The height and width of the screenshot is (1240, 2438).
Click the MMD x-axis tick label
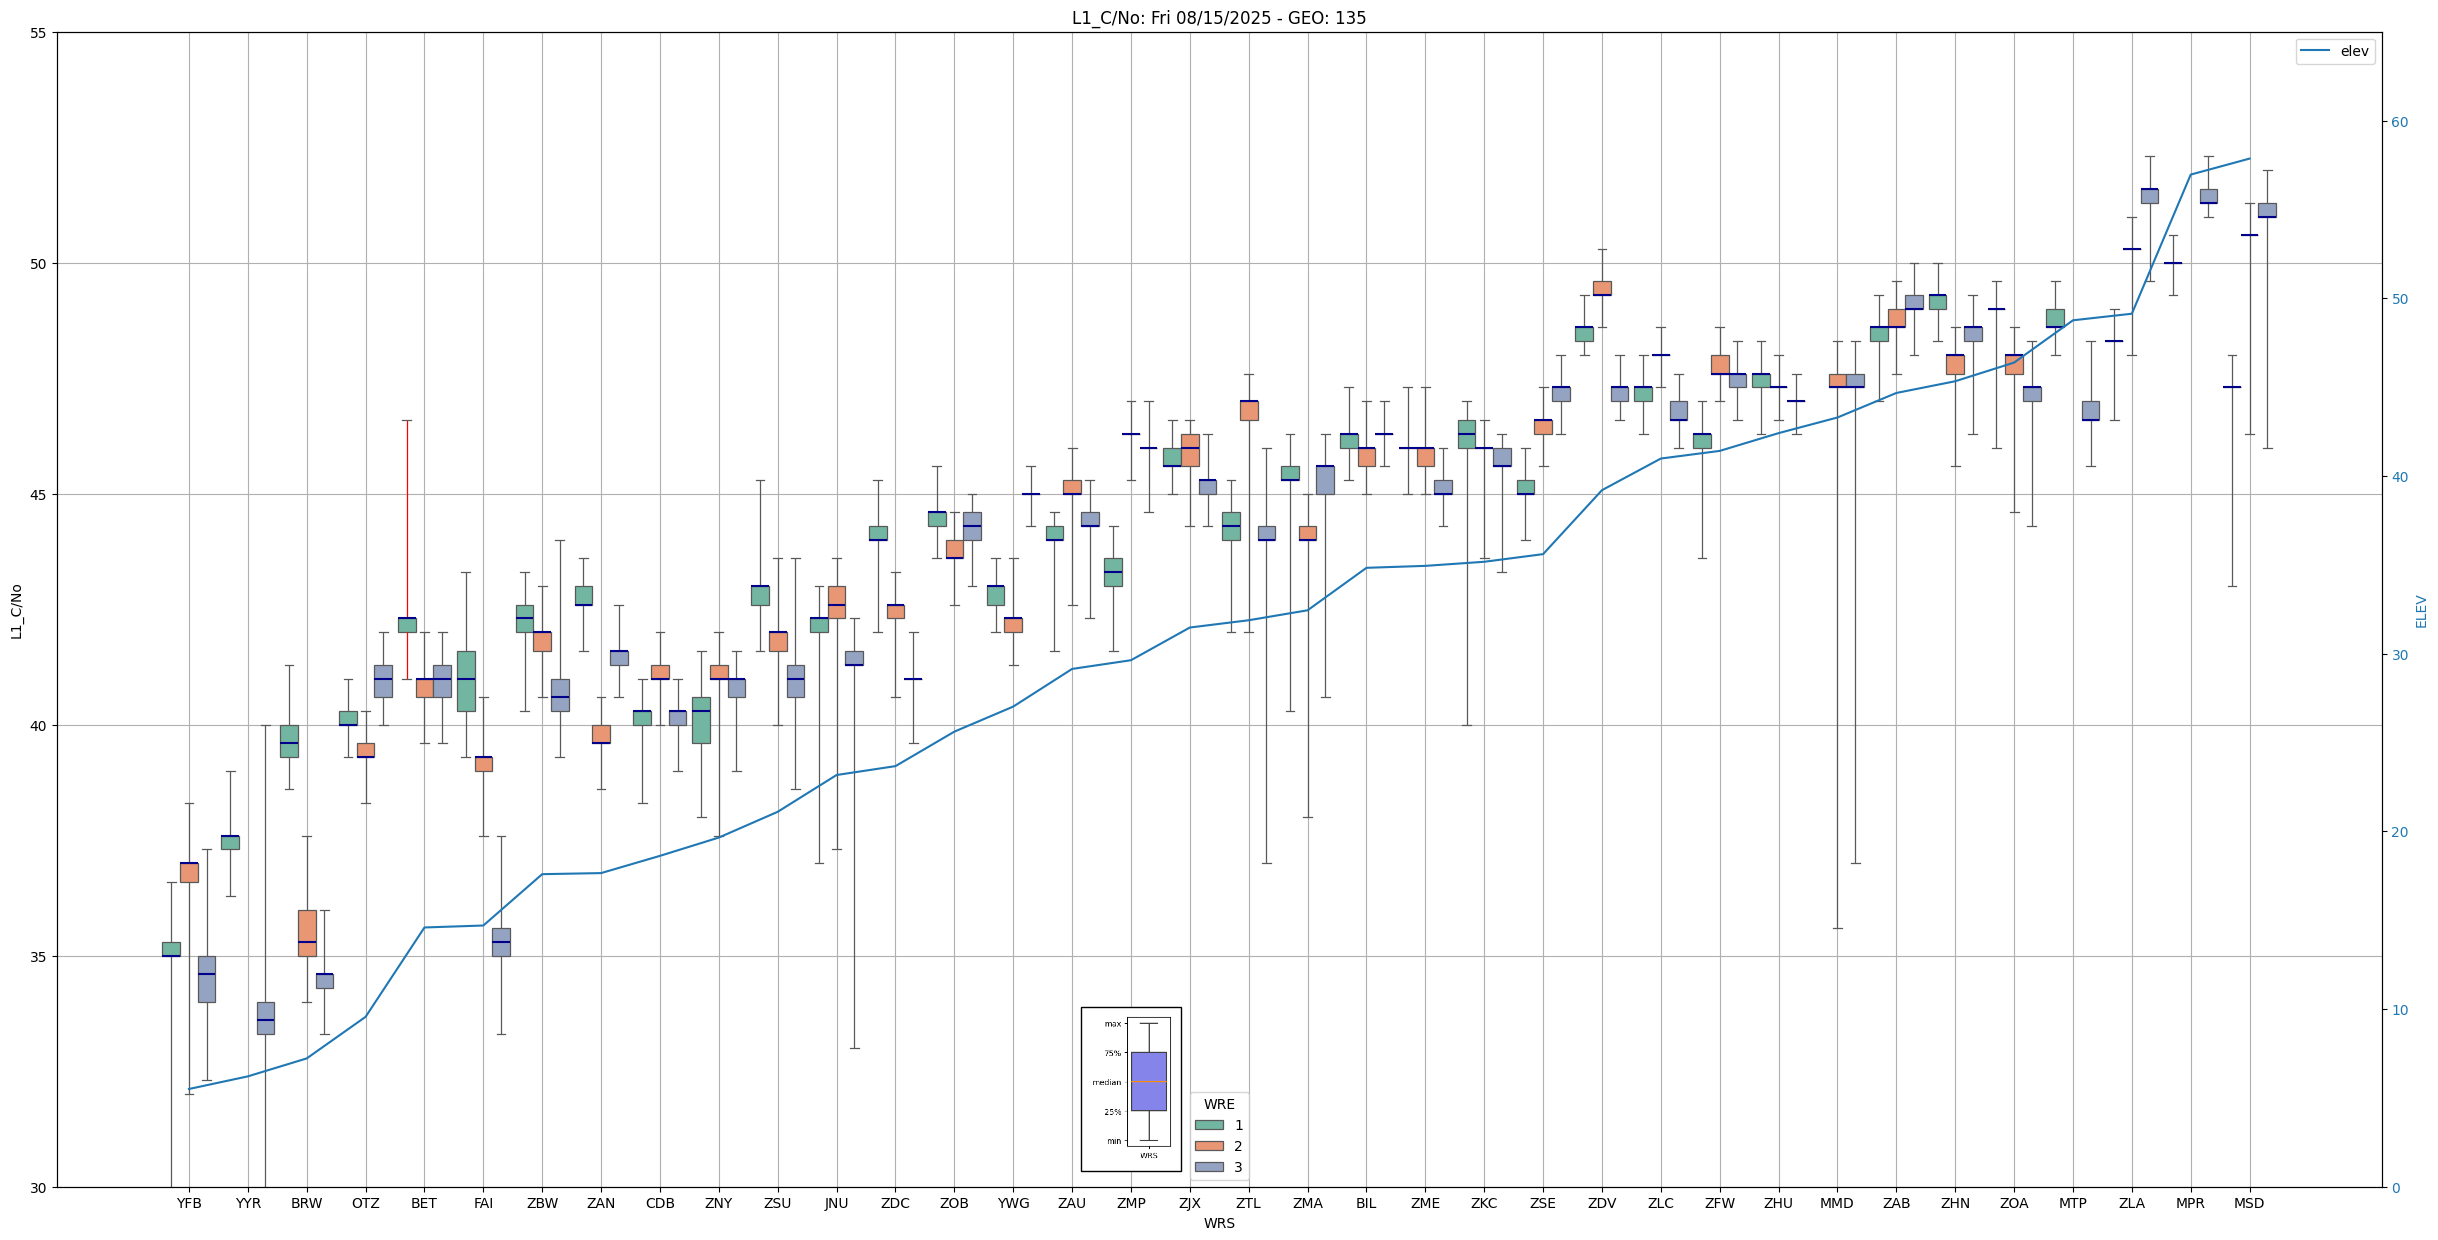[x=1837, y=1203]
